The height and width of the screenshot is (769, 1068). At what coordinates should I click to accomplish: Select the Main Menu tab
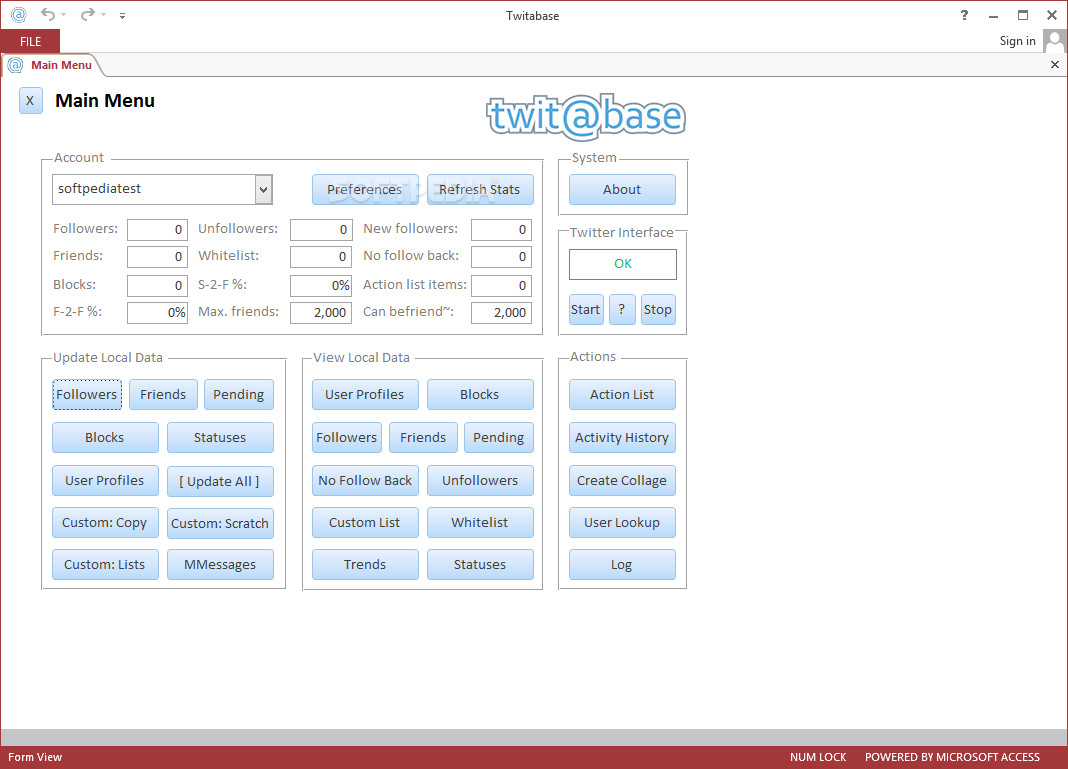tap(52, 65)
